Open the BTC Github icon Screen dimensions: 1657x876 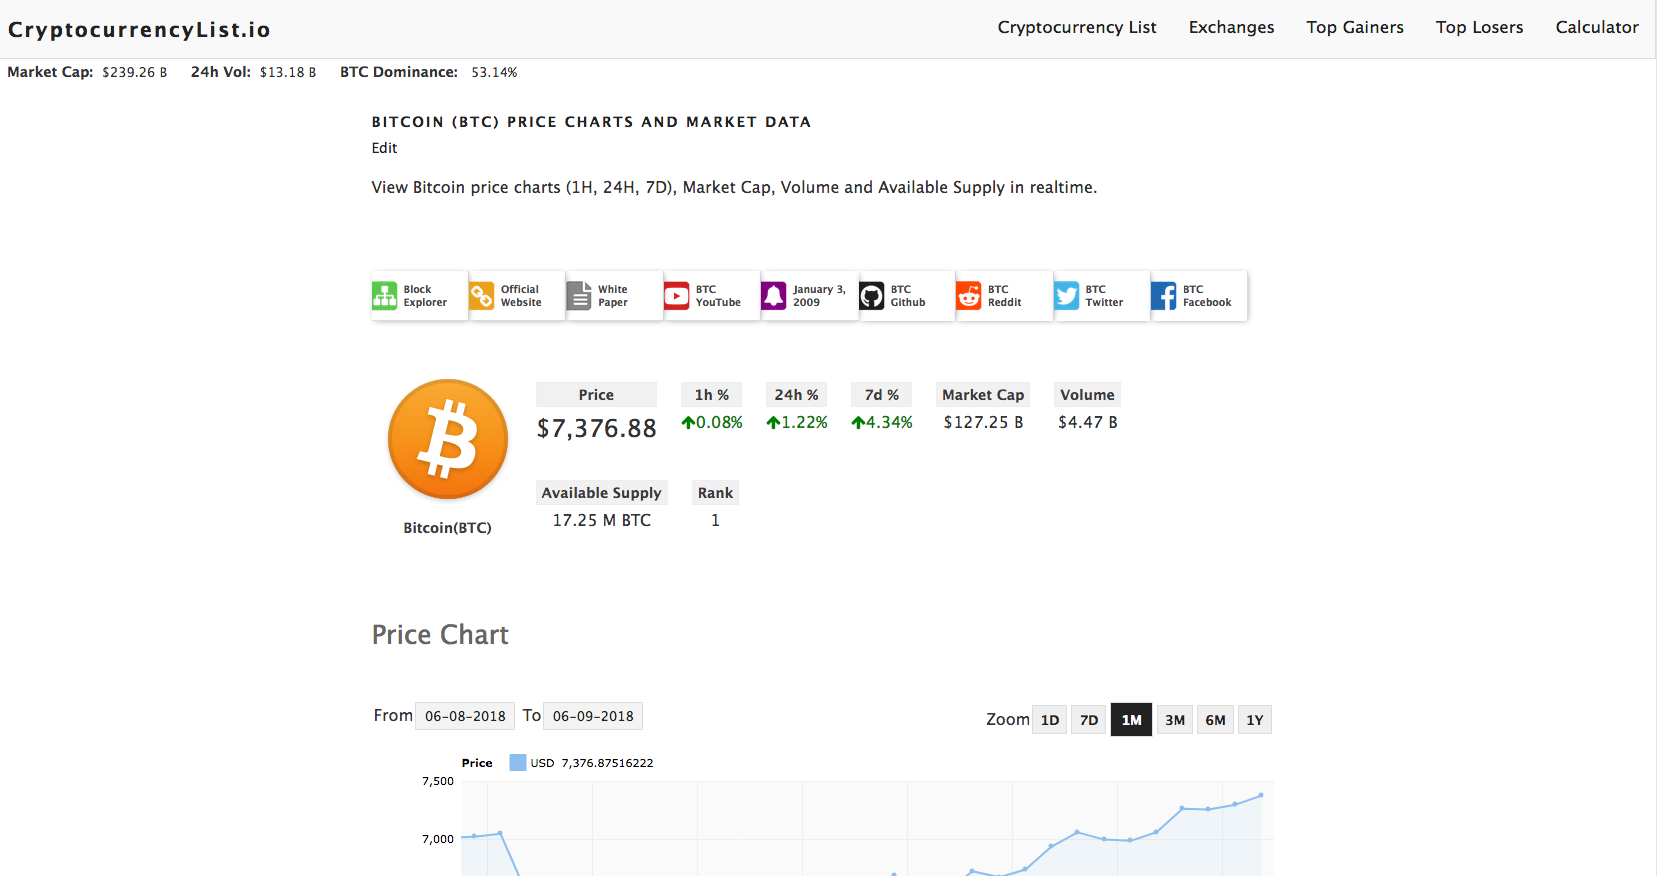click(x=872, y=296)
